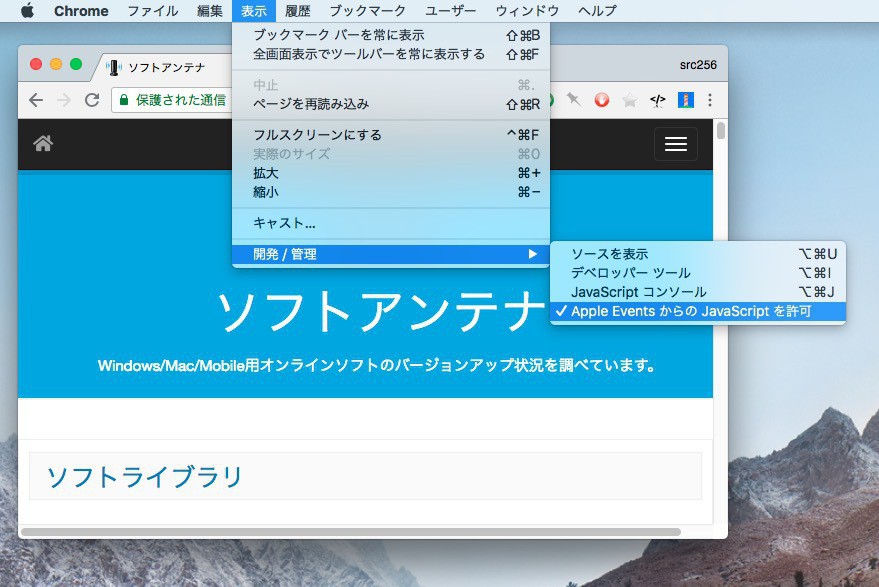Open the 編集 menu
The image size is (879, 587).
coord(210,11)
